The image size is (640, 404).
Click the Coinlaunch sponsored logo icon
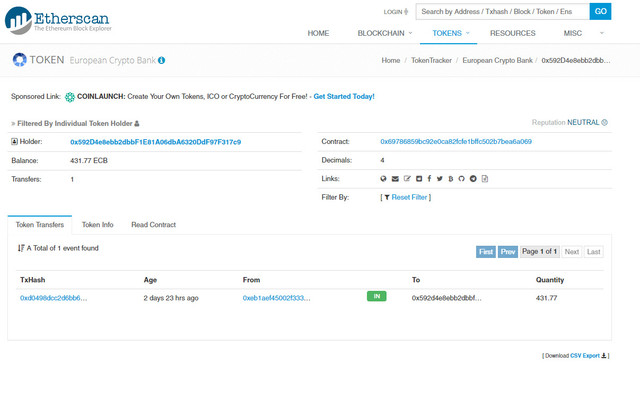(x=70, y=97)
